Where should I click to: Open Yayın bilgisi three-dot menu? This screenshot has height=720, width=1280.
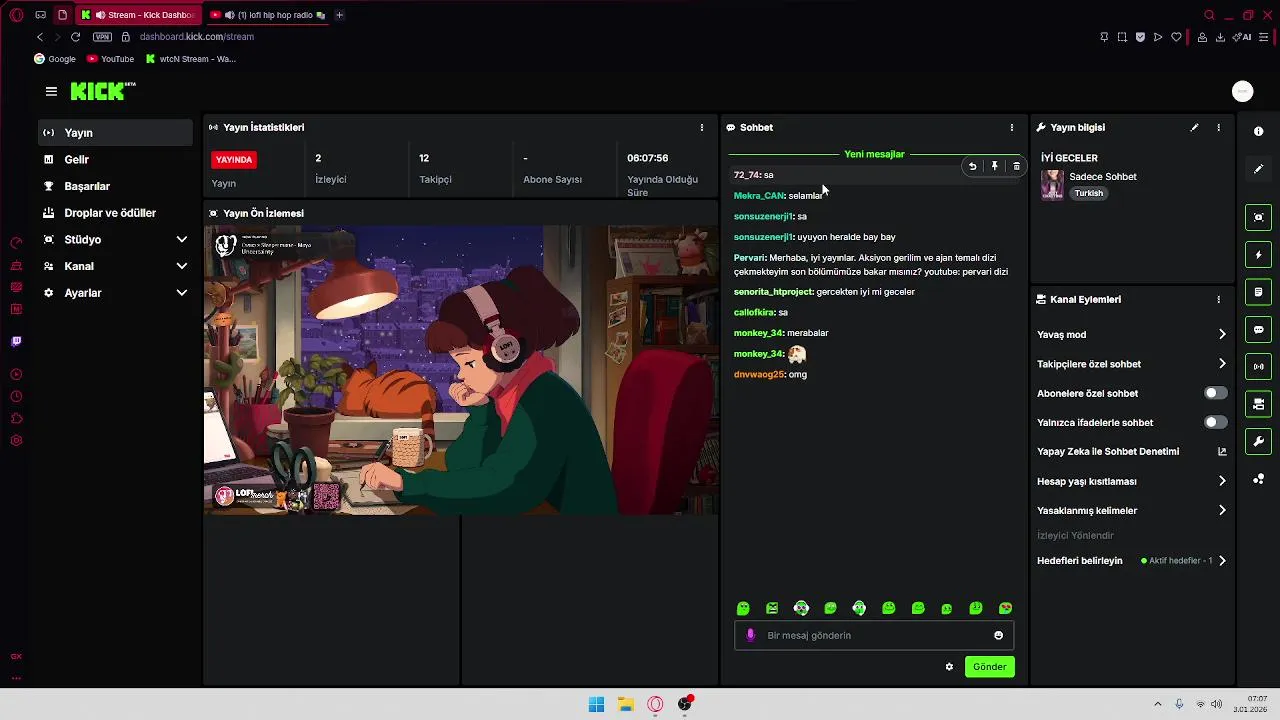point(1218,127)
